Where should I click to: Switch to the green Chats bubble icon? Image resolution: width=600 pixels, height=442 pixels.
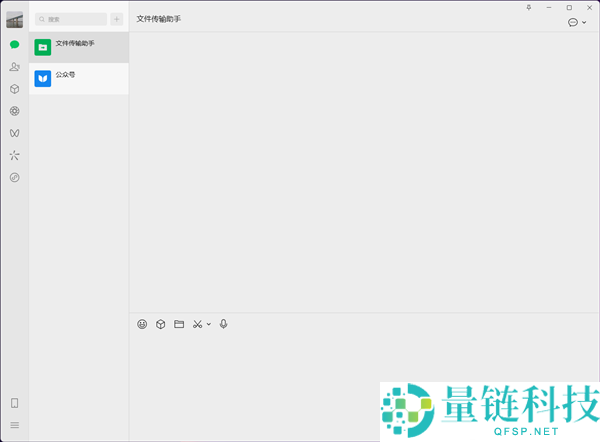click(x=15, y=45)
